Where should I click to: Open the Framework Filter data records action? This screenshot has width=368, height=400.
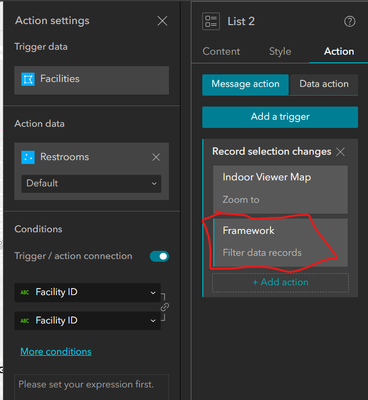click(x=280, y=242)
